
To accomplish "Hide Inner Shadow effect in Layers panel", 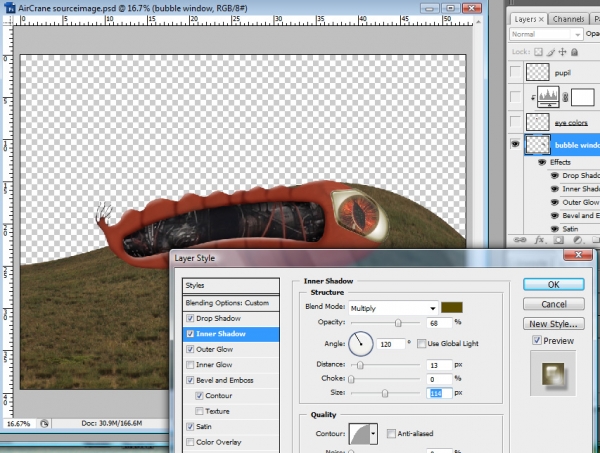I will [x=554, y=189].
